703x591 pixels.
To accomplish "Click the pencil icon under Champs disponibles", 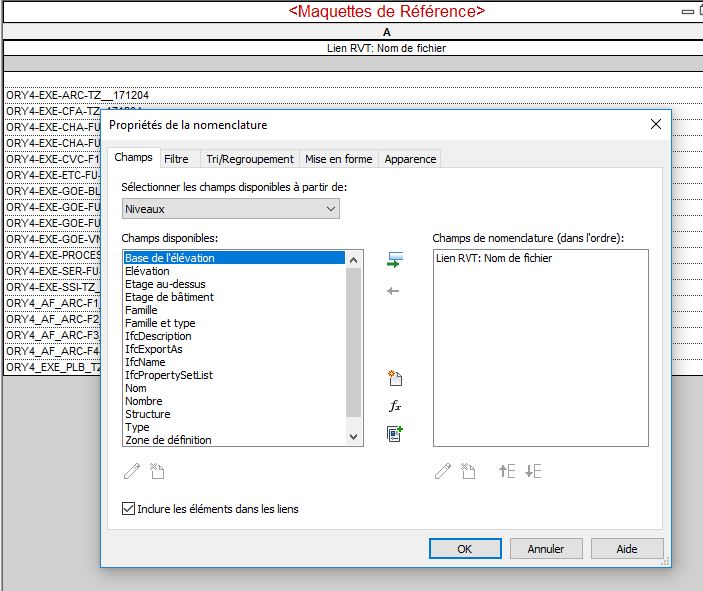I will [132, 471].
